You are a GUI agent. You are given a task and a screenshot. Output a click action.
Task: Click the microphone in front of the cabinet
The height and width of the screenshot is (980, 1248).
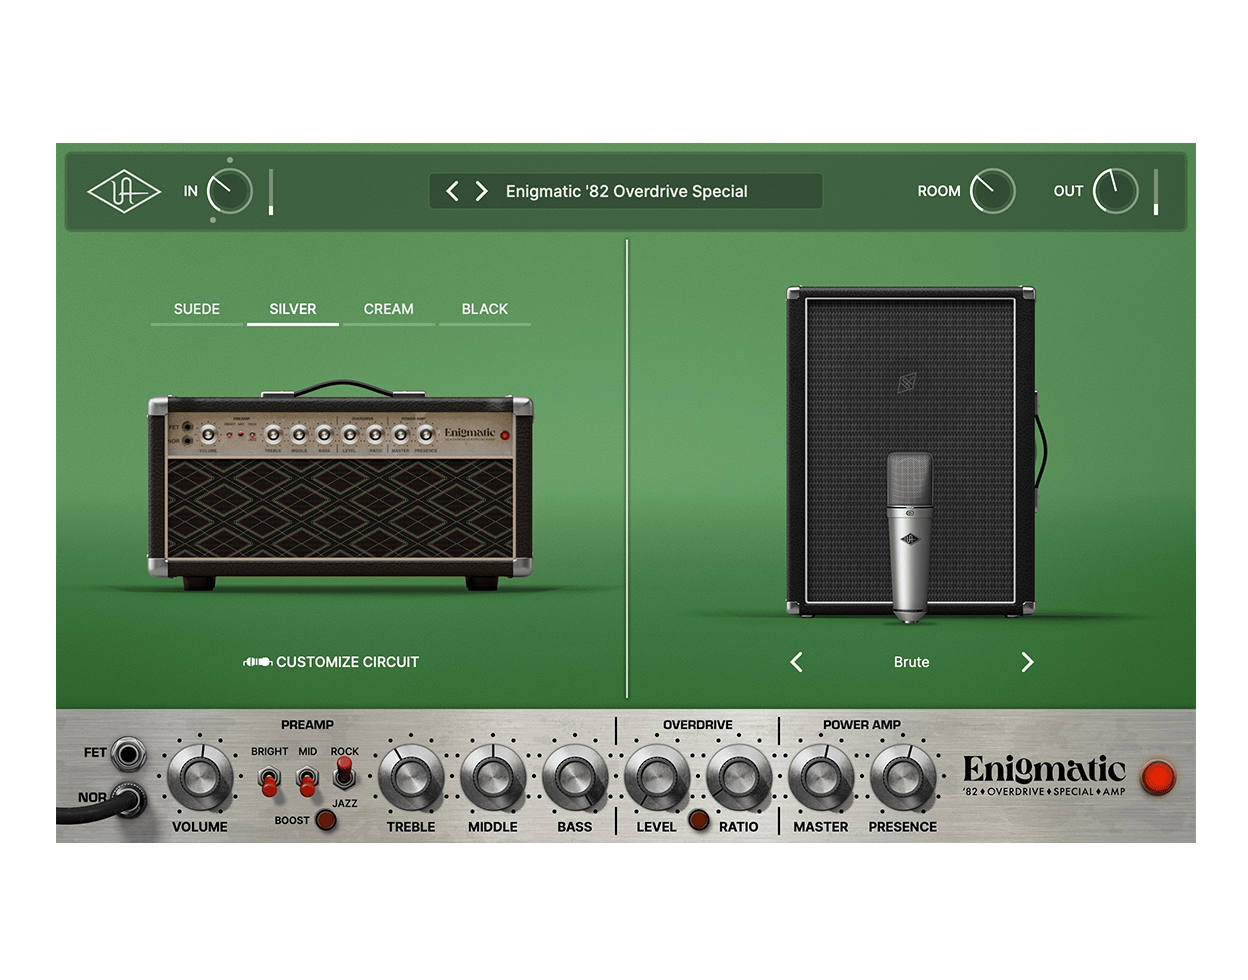pos(910,537)
